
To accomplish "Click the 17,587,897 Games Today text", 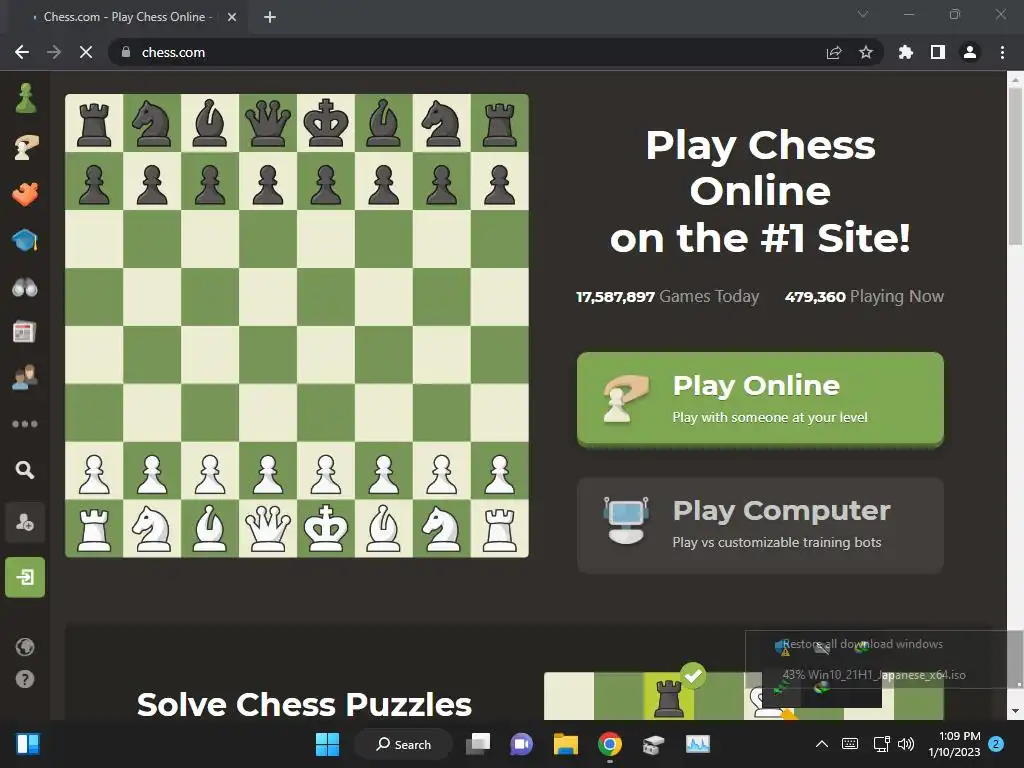I will tap(667, 296).
